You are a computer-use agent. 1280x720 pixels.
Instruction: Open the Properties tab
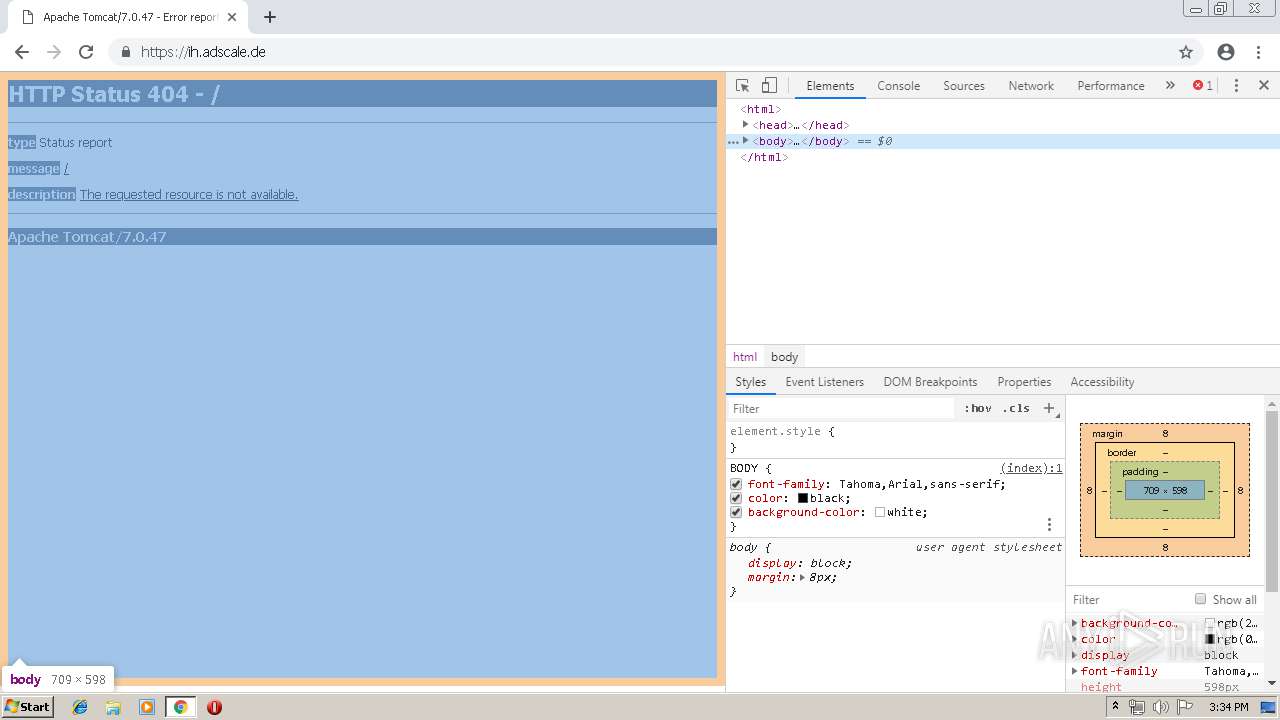pos(1024,382)
